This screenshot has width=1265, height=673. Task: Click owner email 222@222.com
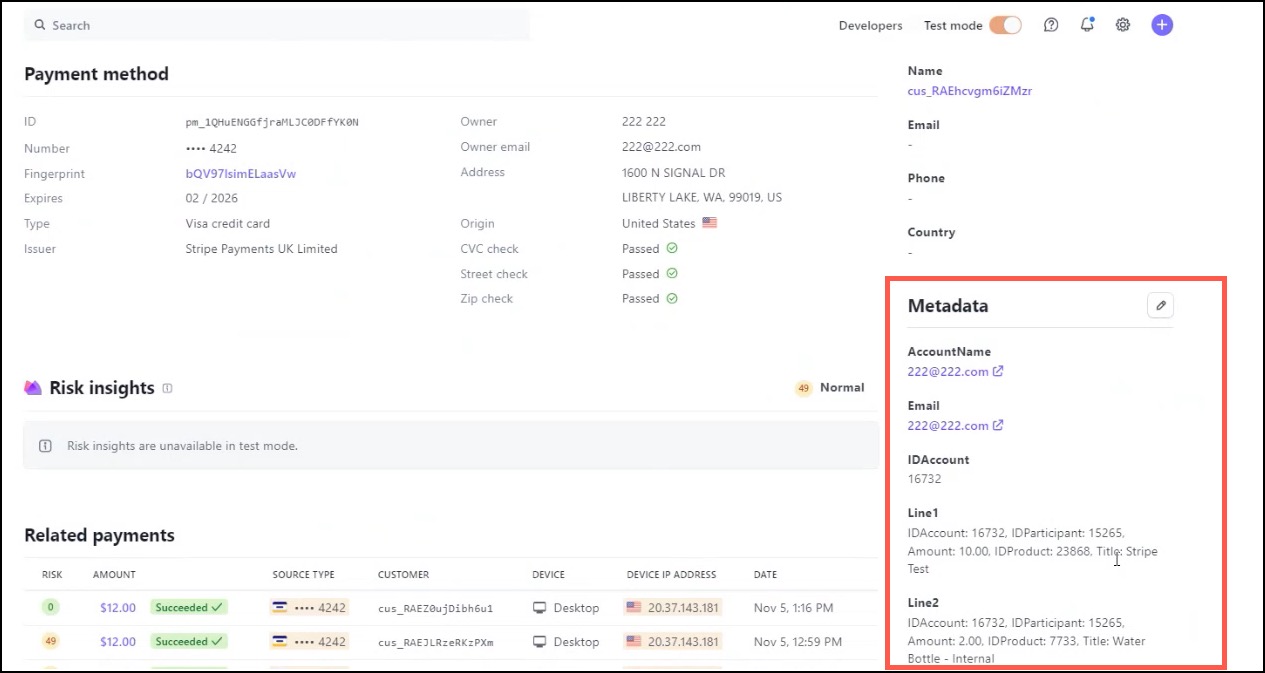click(661, 147)
